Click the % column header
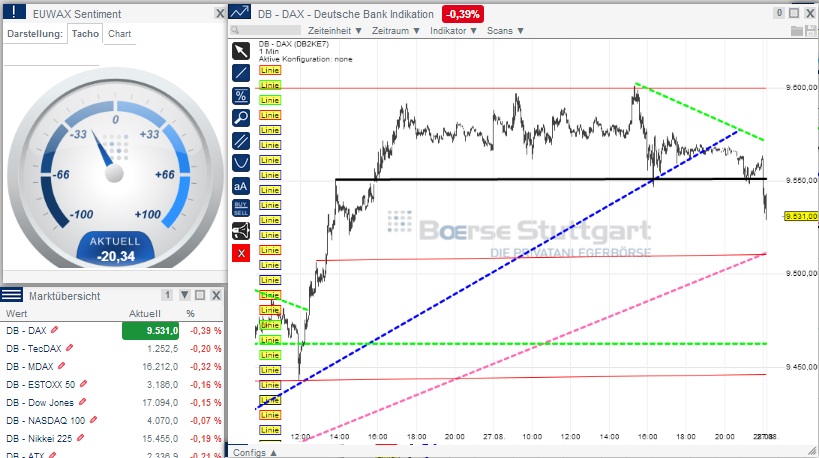Screen dimensions: 819x458 point(191,313)
